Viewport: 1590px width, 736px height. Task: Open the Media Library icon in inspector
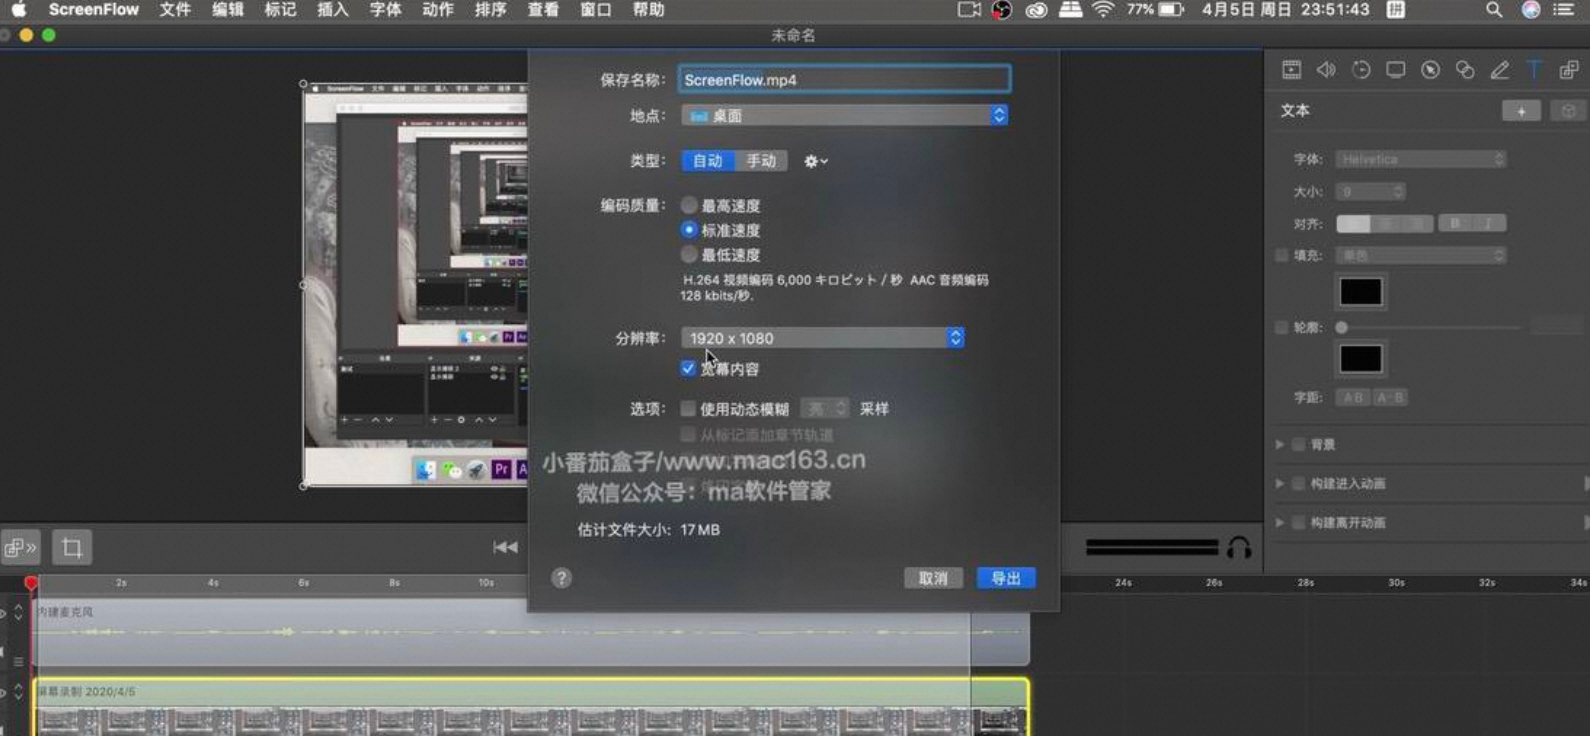click(1569, 70)
